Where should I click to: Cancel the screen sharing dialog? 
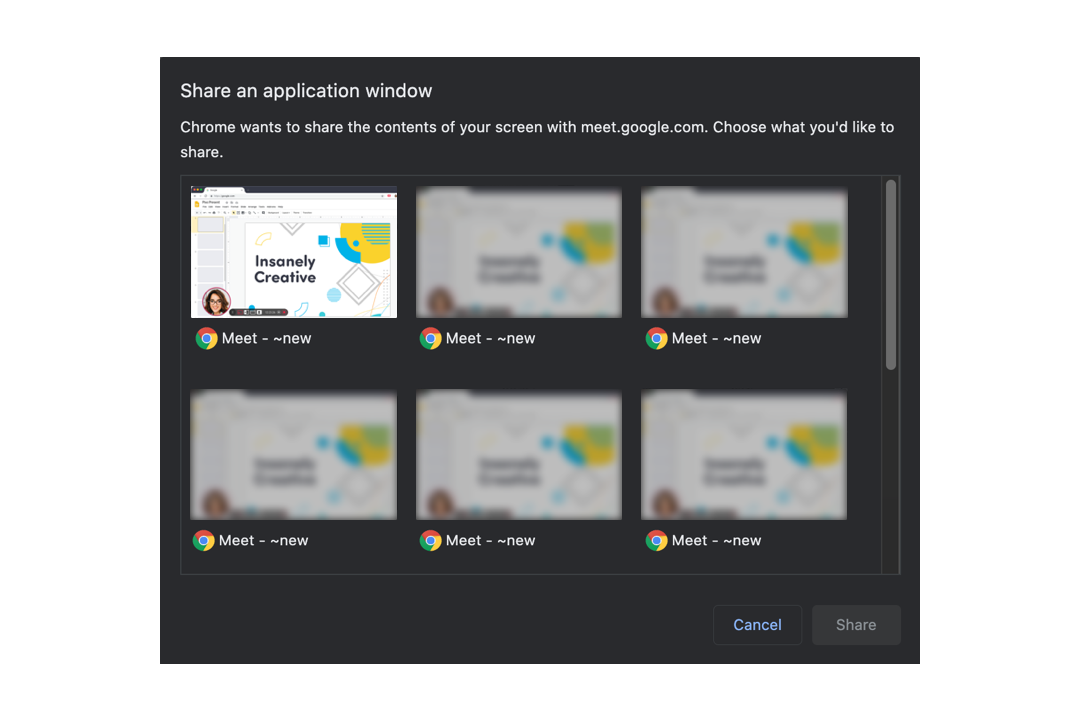click(757, 625)
